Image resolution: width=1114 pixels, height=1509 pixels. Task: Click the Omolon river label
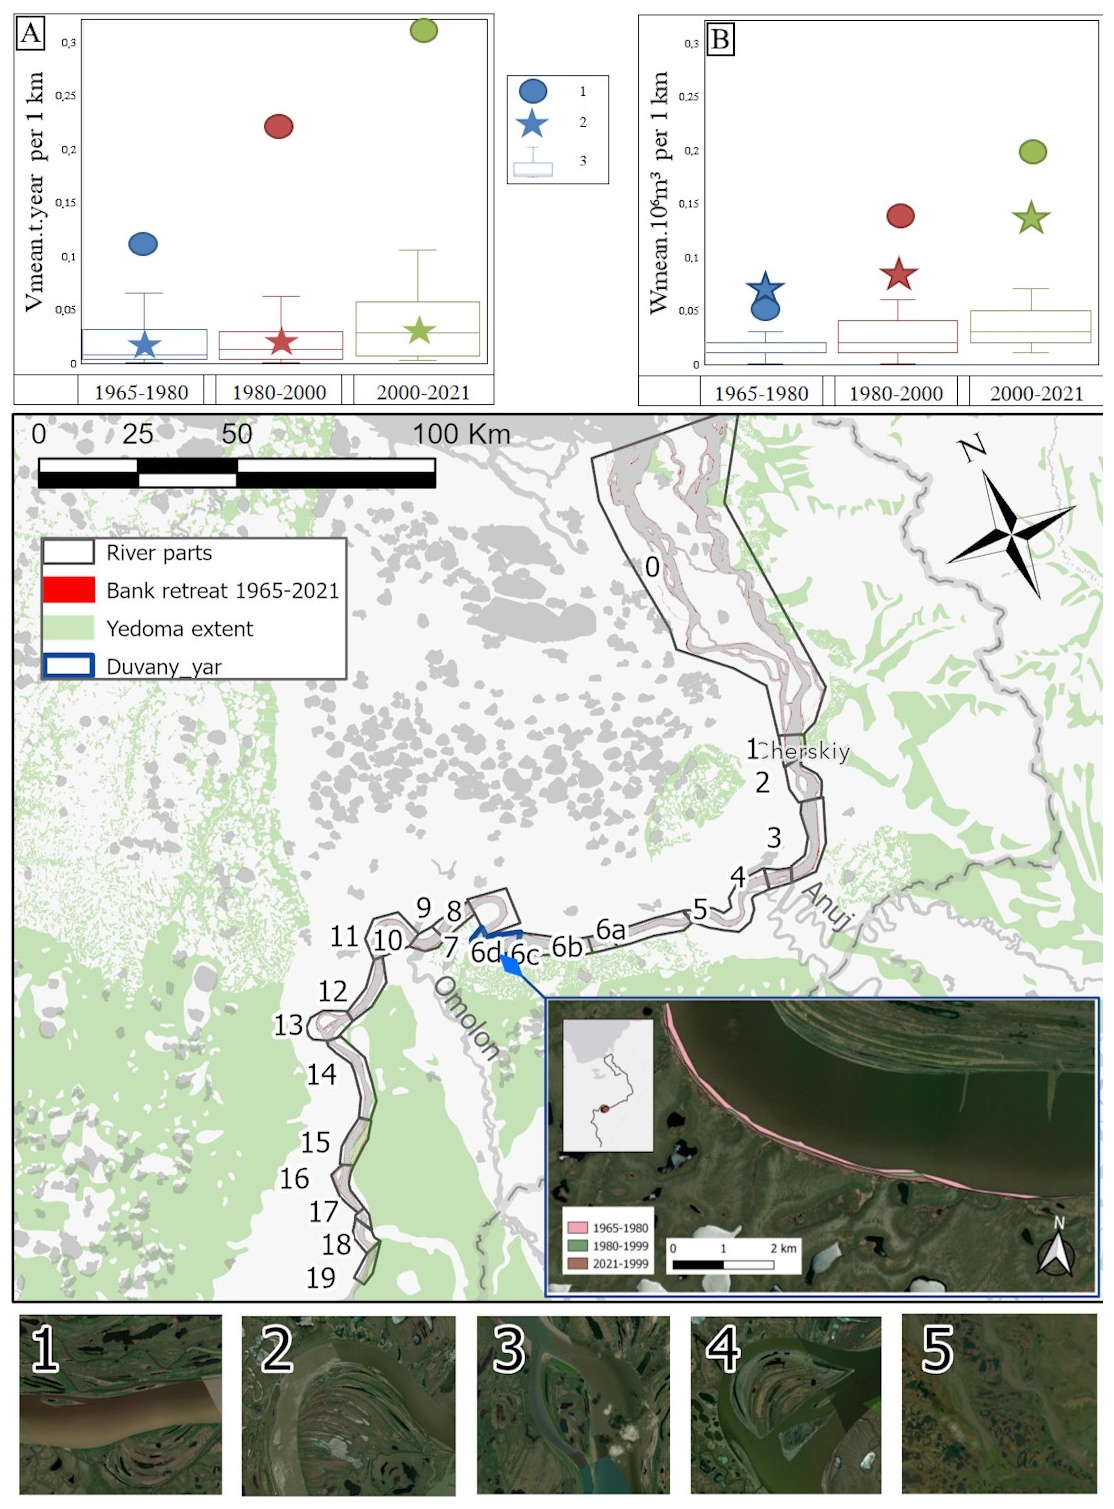[467, 1017]
